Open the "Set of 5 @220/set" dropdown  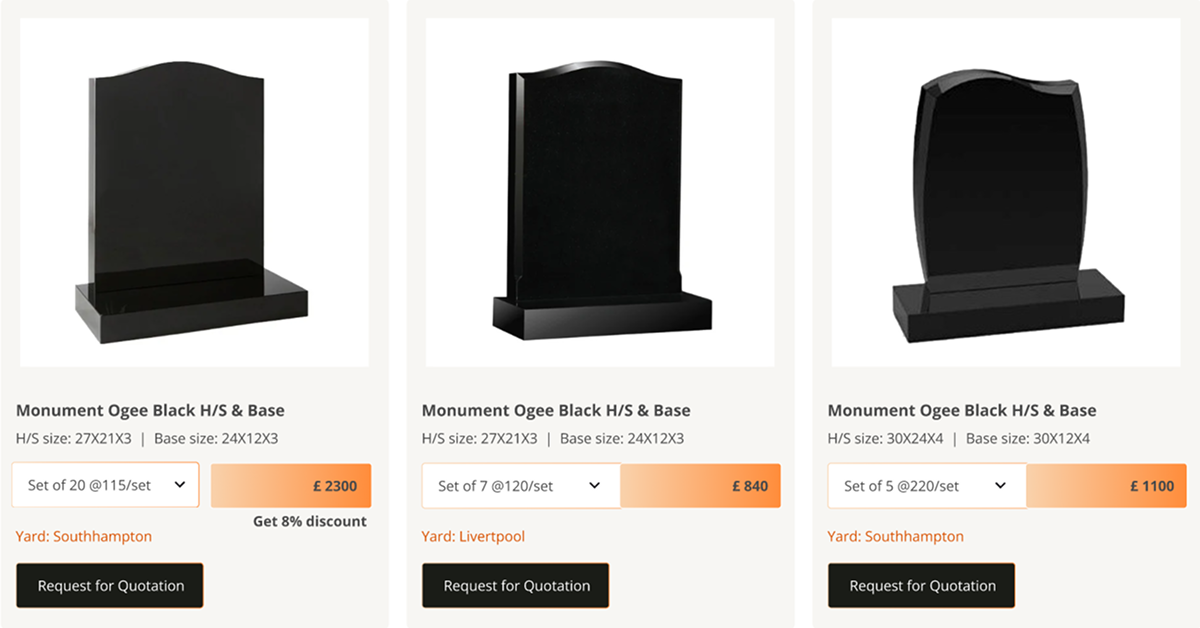tap(926, 486)
